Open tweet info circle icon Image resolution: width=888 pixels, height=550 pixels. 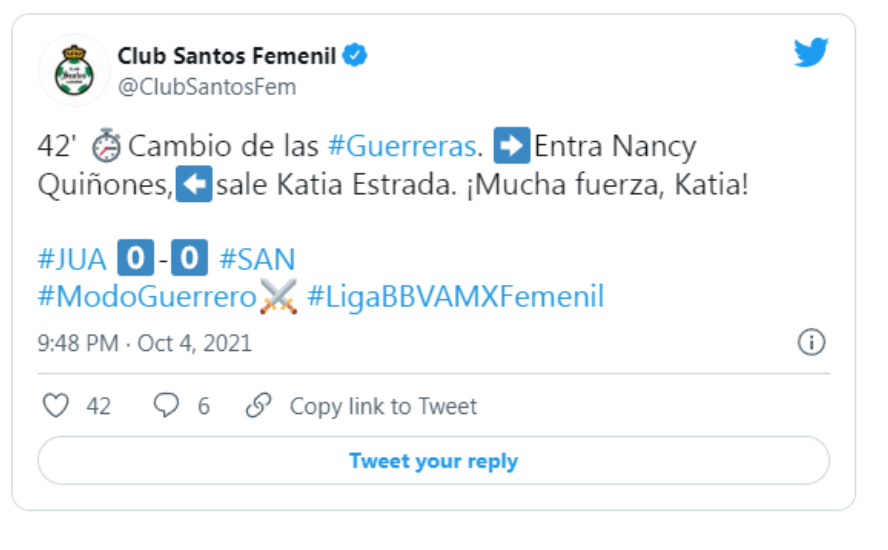coord(811,343)
